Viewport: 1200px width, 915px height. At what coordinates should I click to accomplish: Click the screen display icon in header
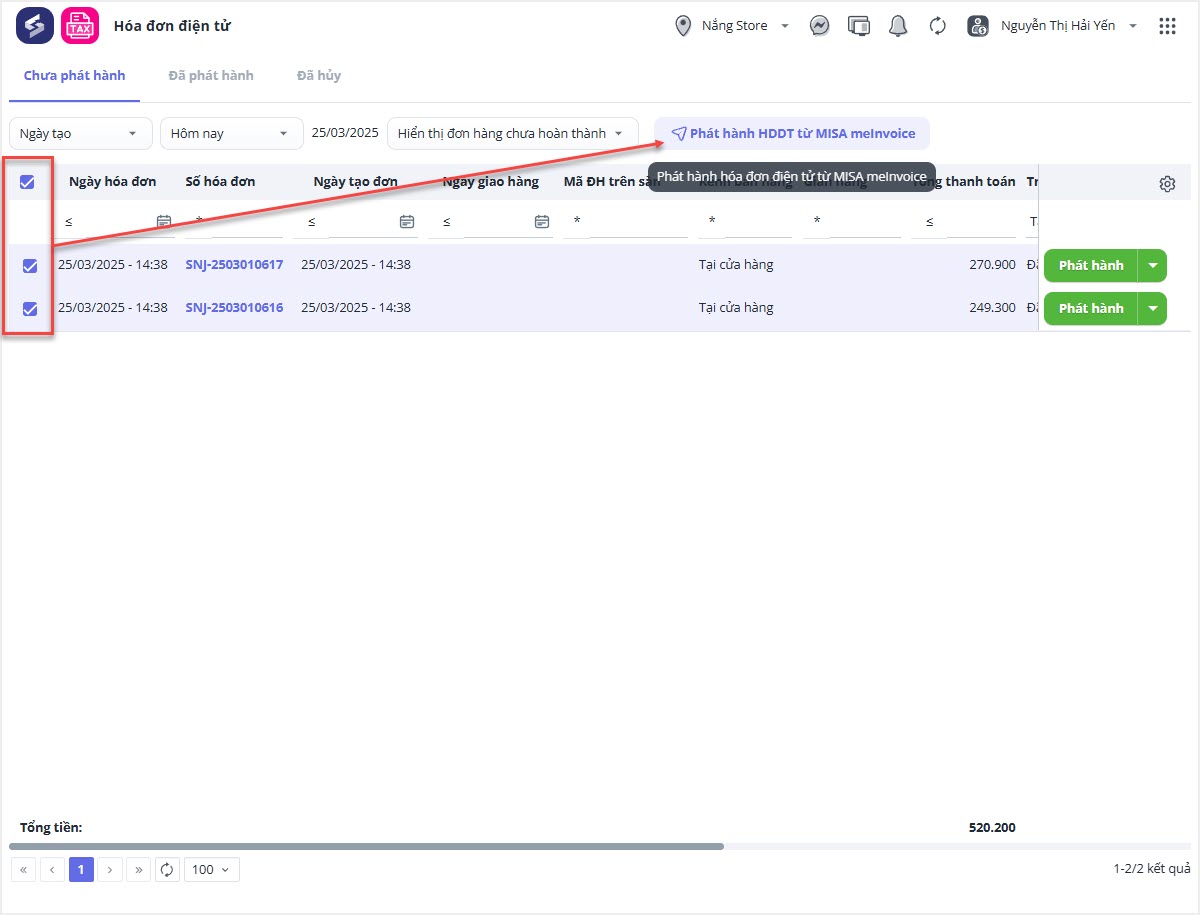[x=858, y=26]
